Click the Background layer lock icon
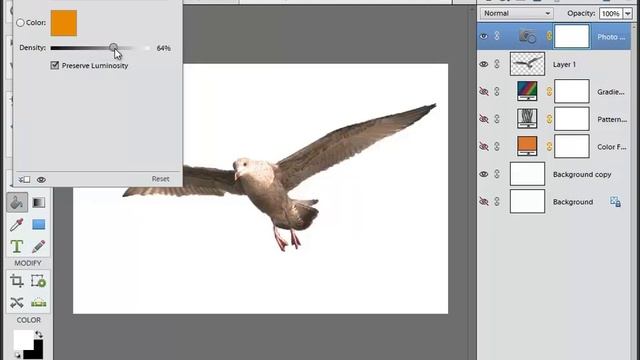Screen dimensions: 640x360 pos(615,202)
